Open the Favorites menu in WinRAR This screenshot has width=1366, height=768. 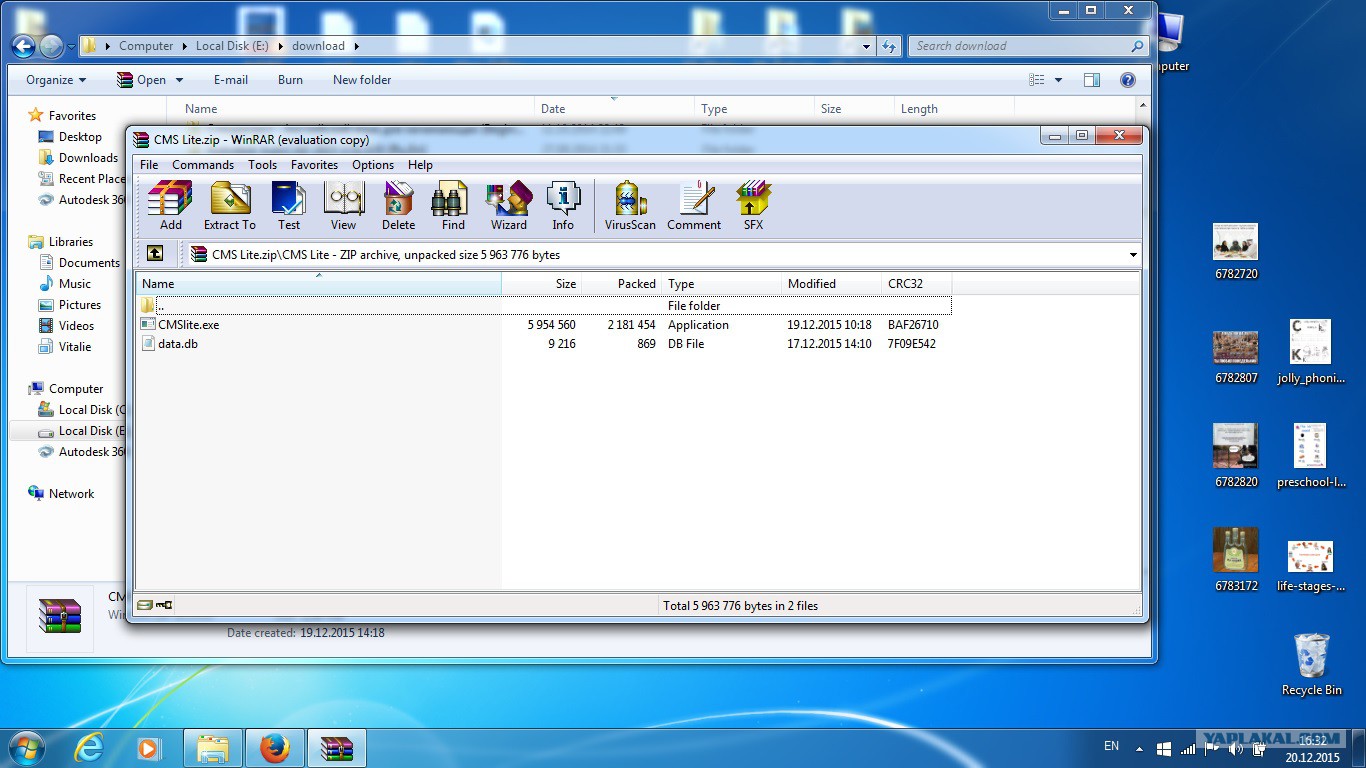pos(314,165)
